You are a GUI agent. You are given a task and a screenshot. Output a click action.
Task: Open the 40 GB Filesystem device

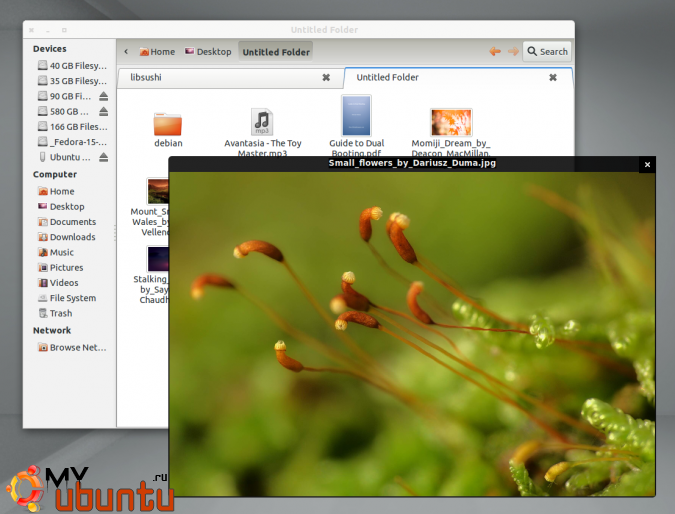72,65
